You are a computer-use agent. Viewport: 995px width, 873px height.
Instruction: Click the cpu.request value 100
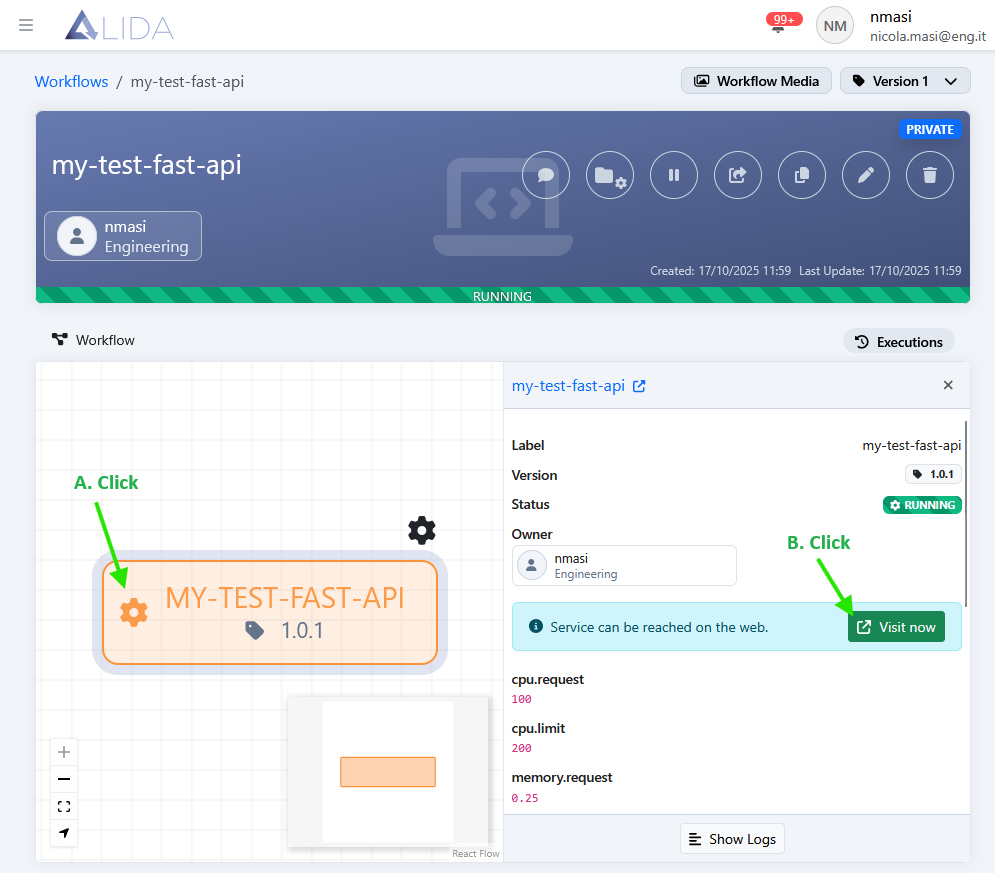[522, 699]
